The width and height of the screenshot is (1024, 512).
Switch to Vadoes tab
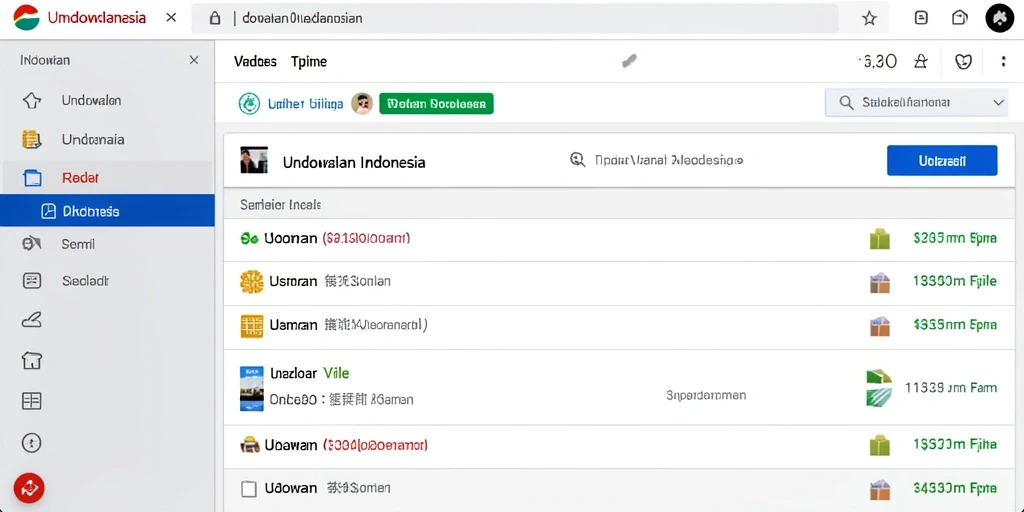tap(255, 61)
